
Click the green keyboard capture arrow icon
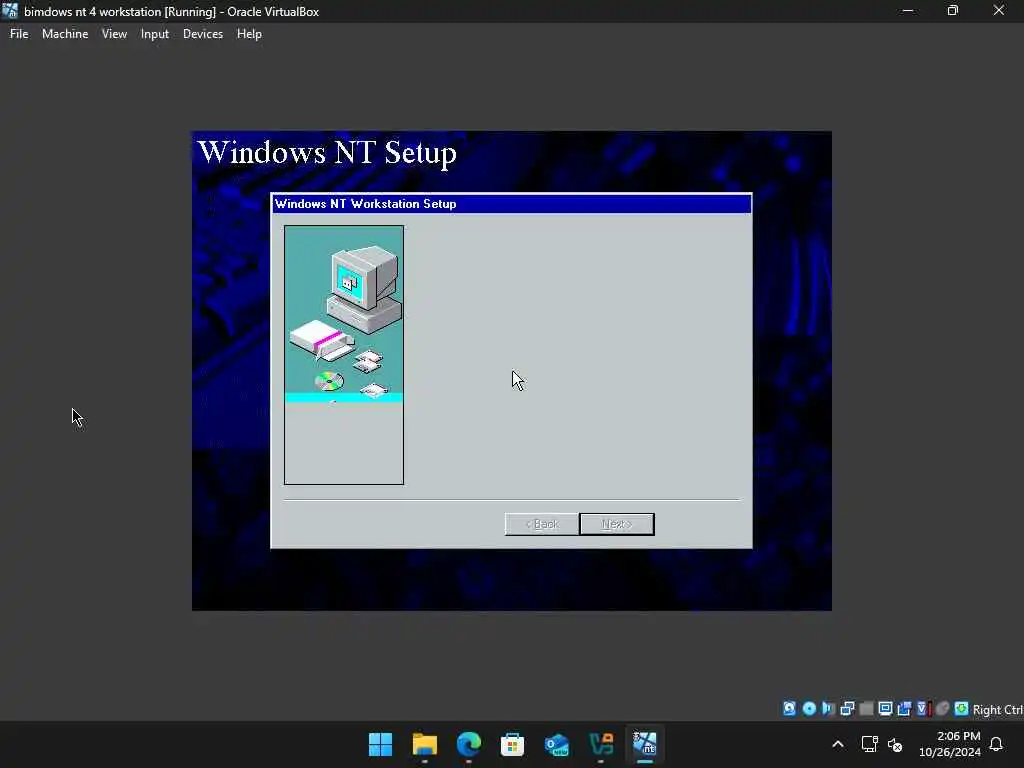961,709
